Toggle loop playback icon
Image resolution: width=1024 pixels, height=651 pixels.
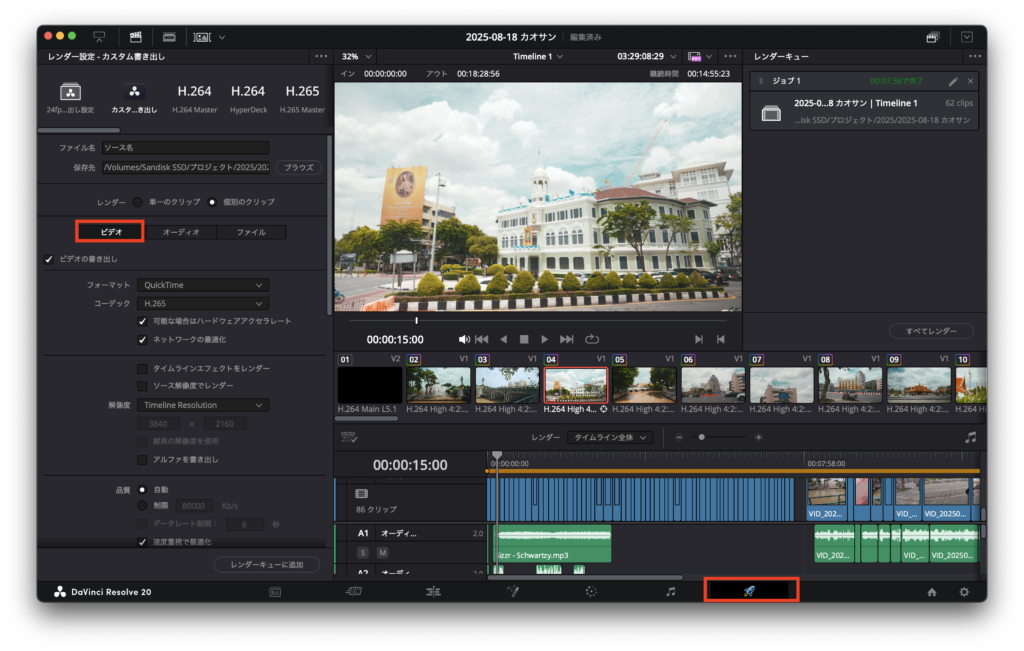[x=592, y=339]
